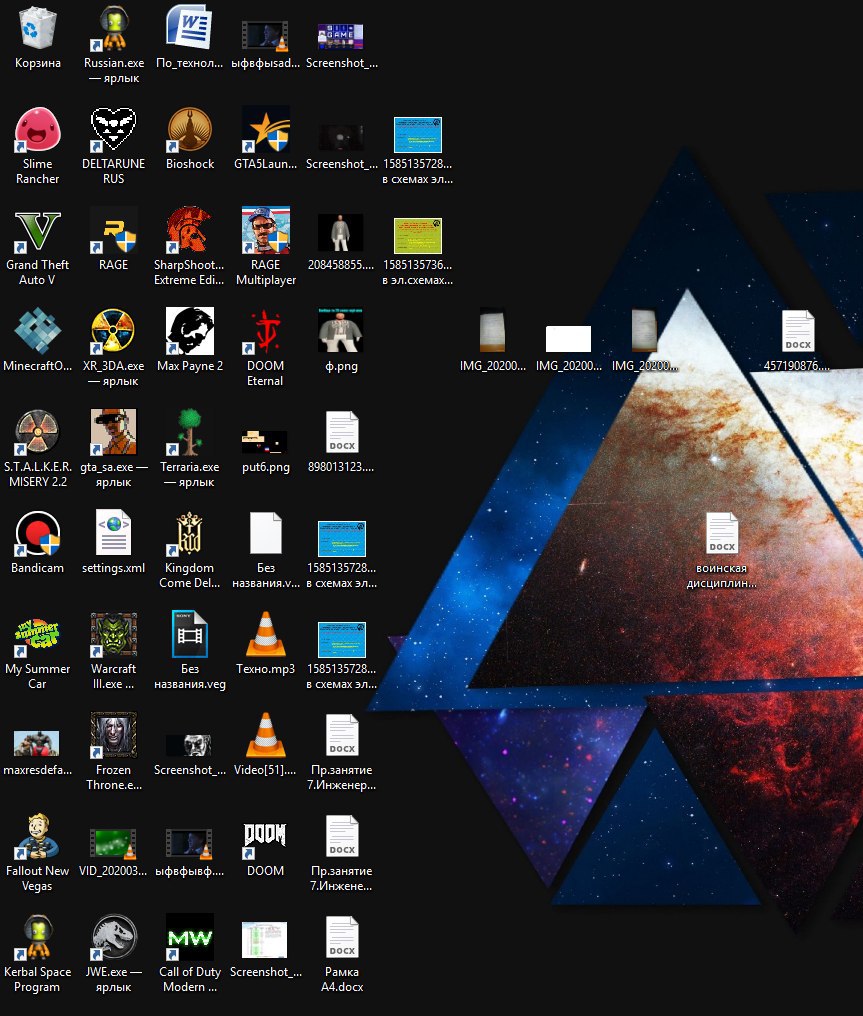Open the Корзина recycle bin icon
This screenshot has width=863, height=1016.
click(38, 29)
